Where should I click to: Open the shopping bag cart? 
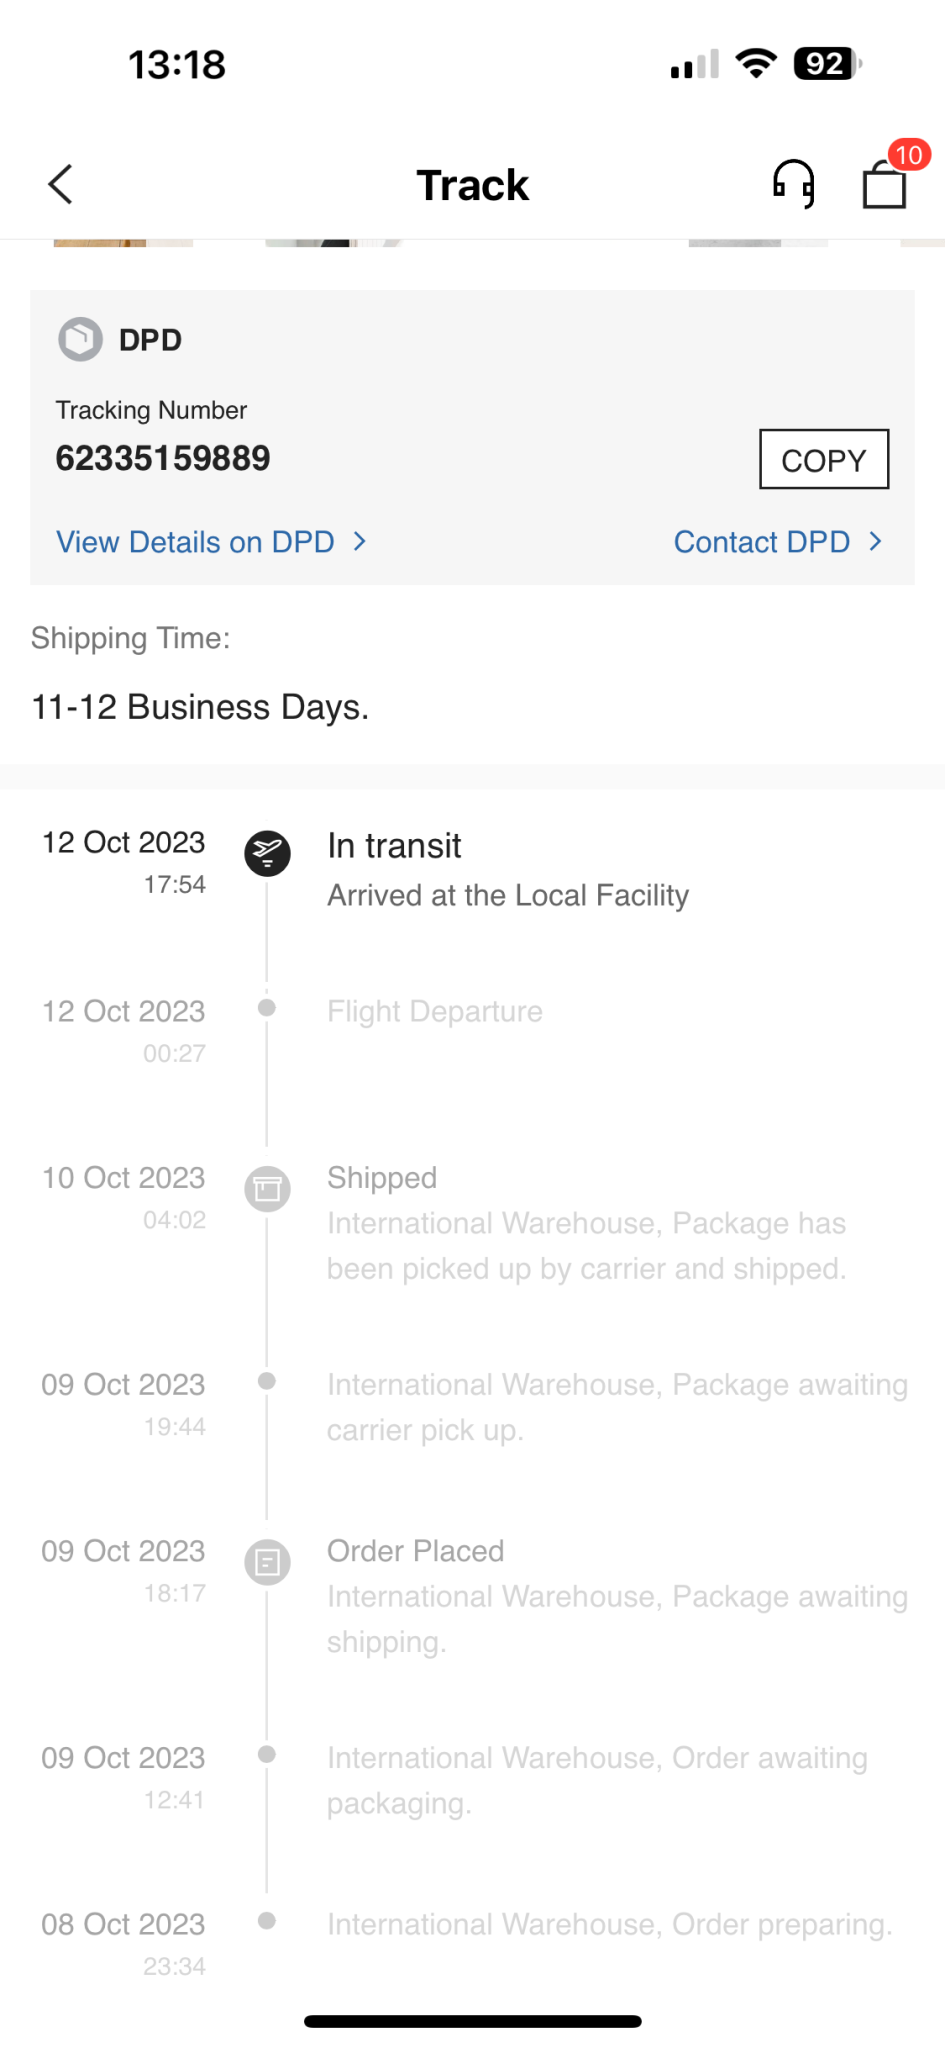(x=884, y=186)
